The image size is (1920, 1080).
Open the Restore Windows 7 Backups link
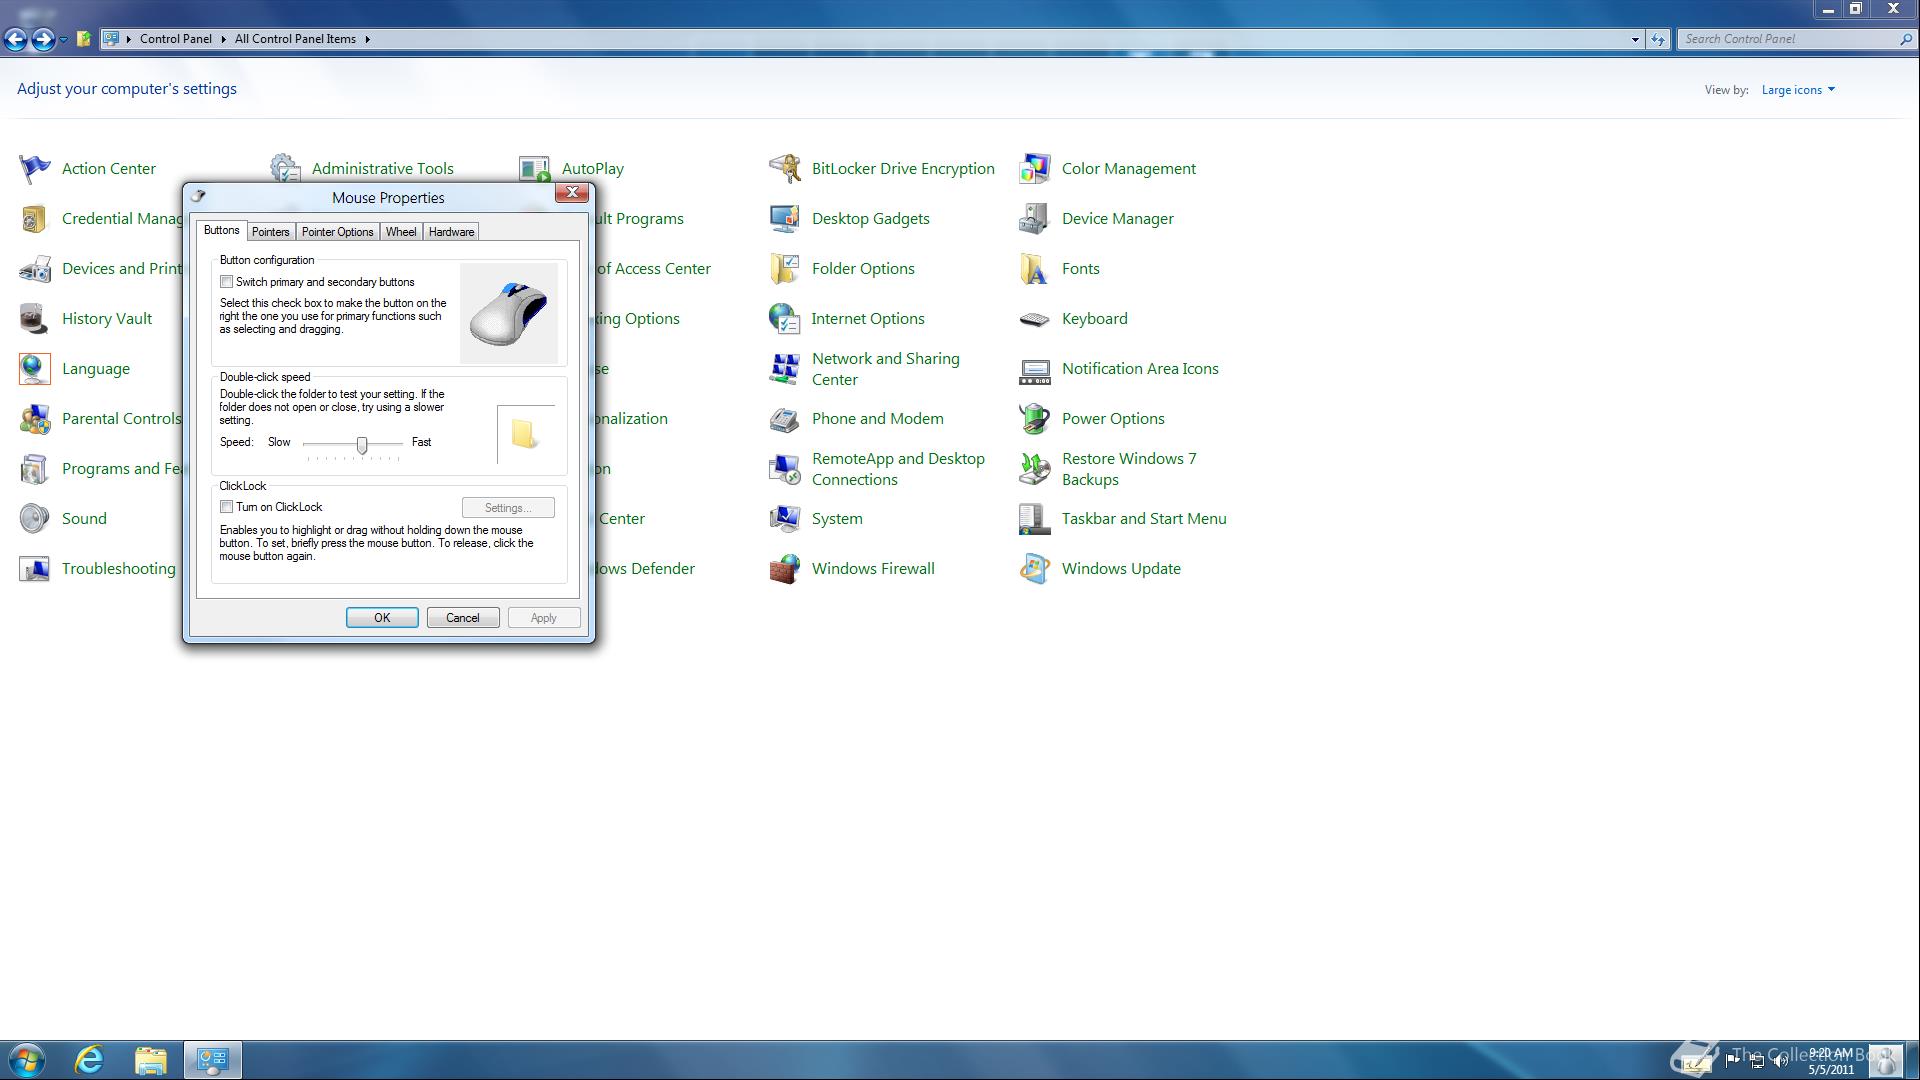pos(1129,469)
